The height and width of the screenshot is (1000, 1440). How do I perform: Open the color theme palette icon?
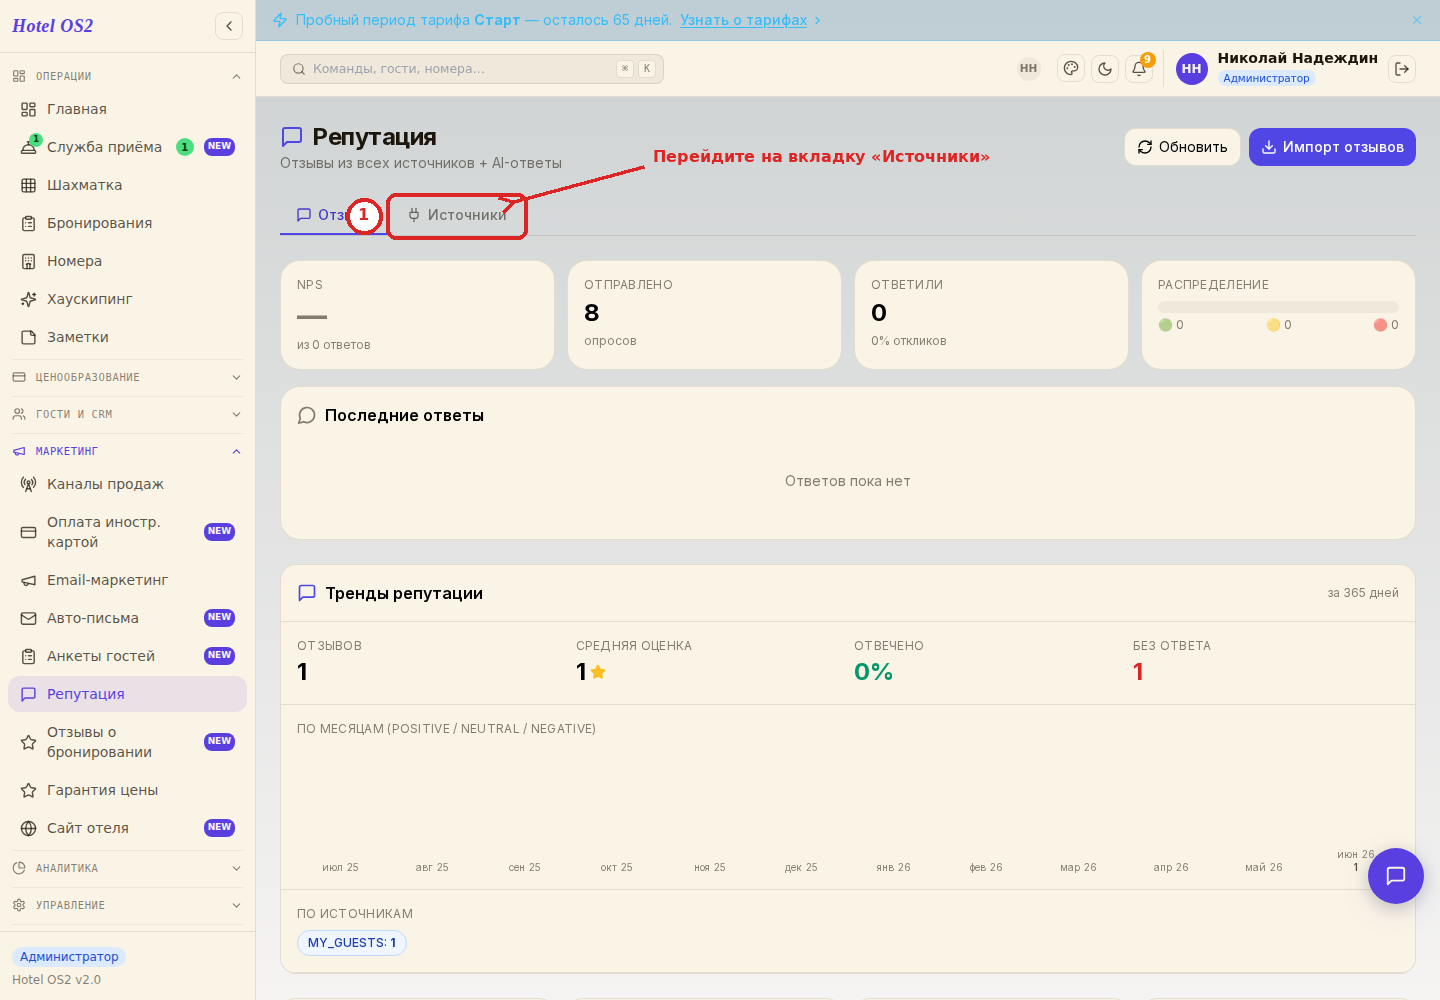(x=1071, y=69)
